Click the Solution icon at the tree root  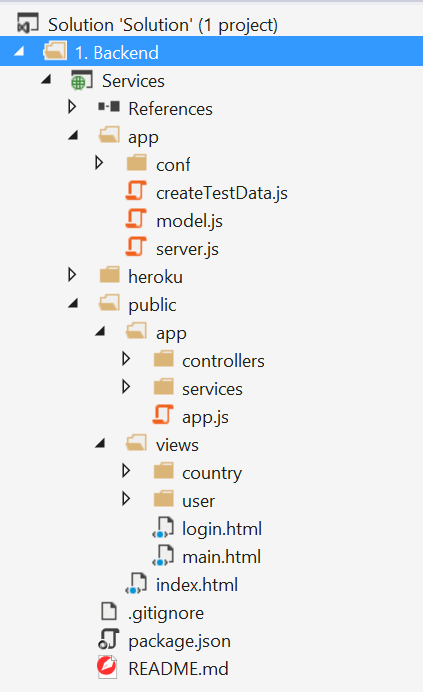(x=27, y=23)
